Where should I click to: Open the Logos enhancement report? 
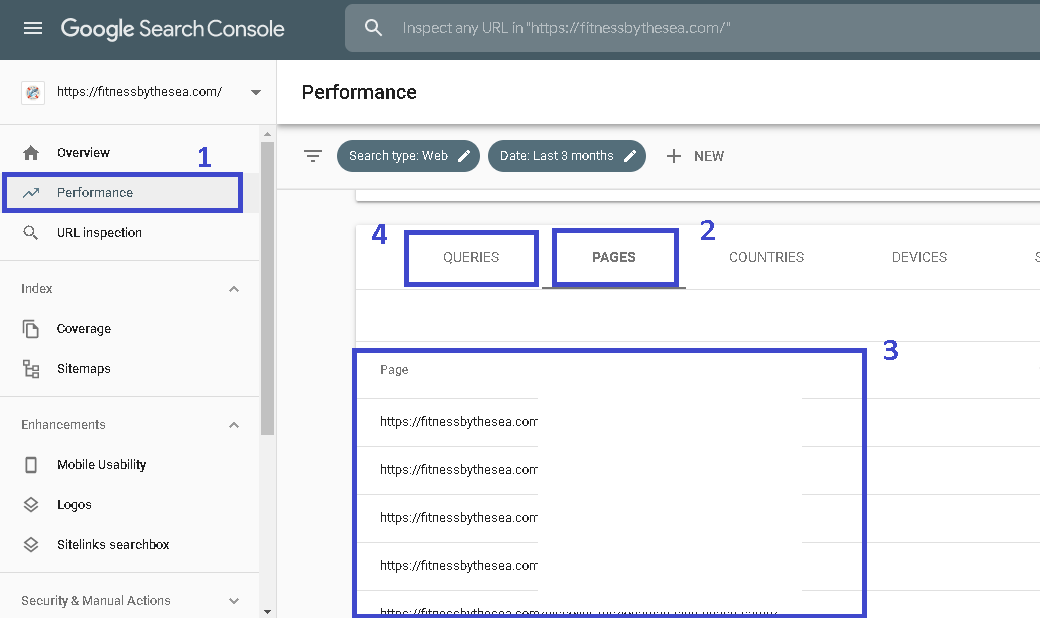tap(74, 505)
